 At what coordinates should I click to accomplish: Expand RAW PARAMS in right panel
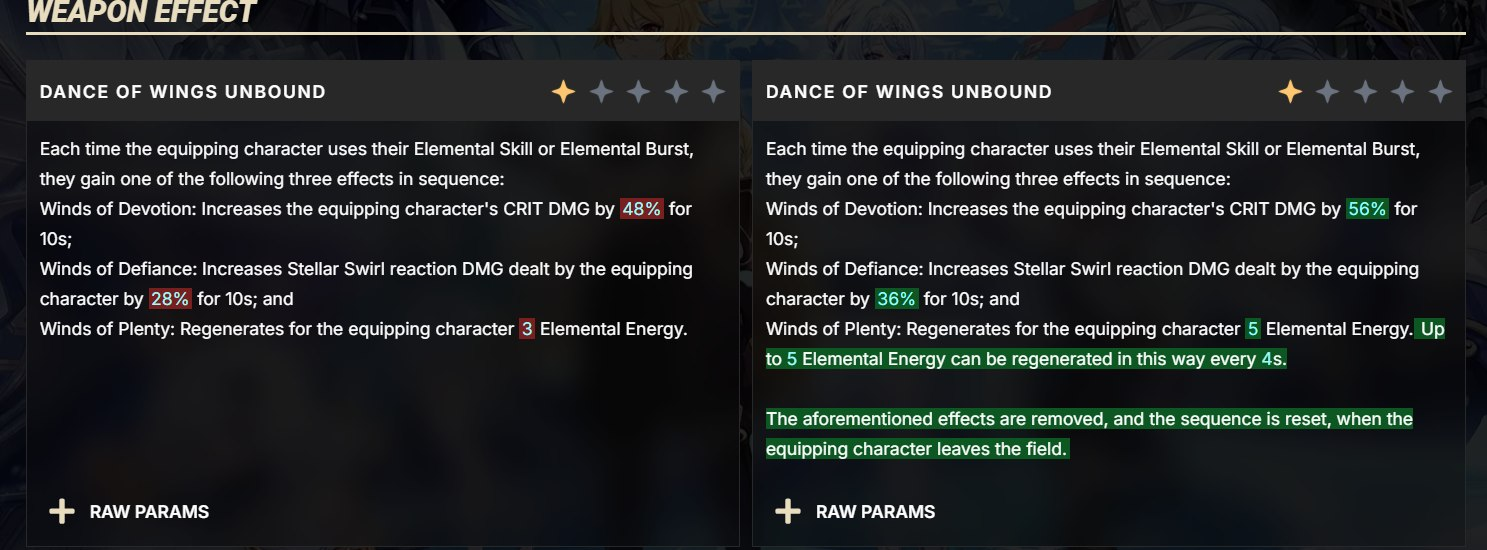[855, 512]
